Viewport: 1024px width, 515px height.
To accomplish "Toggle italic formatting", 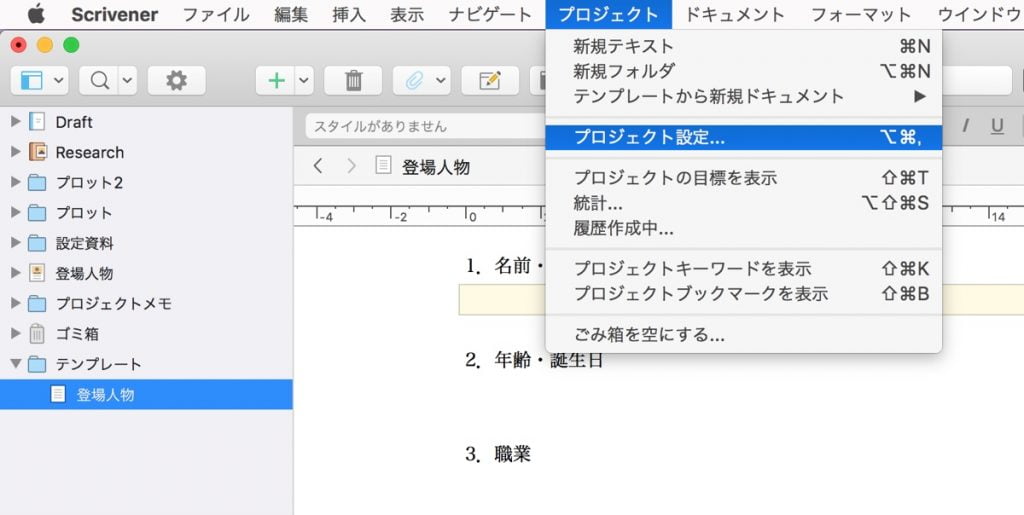I will (x=965, y=126).
